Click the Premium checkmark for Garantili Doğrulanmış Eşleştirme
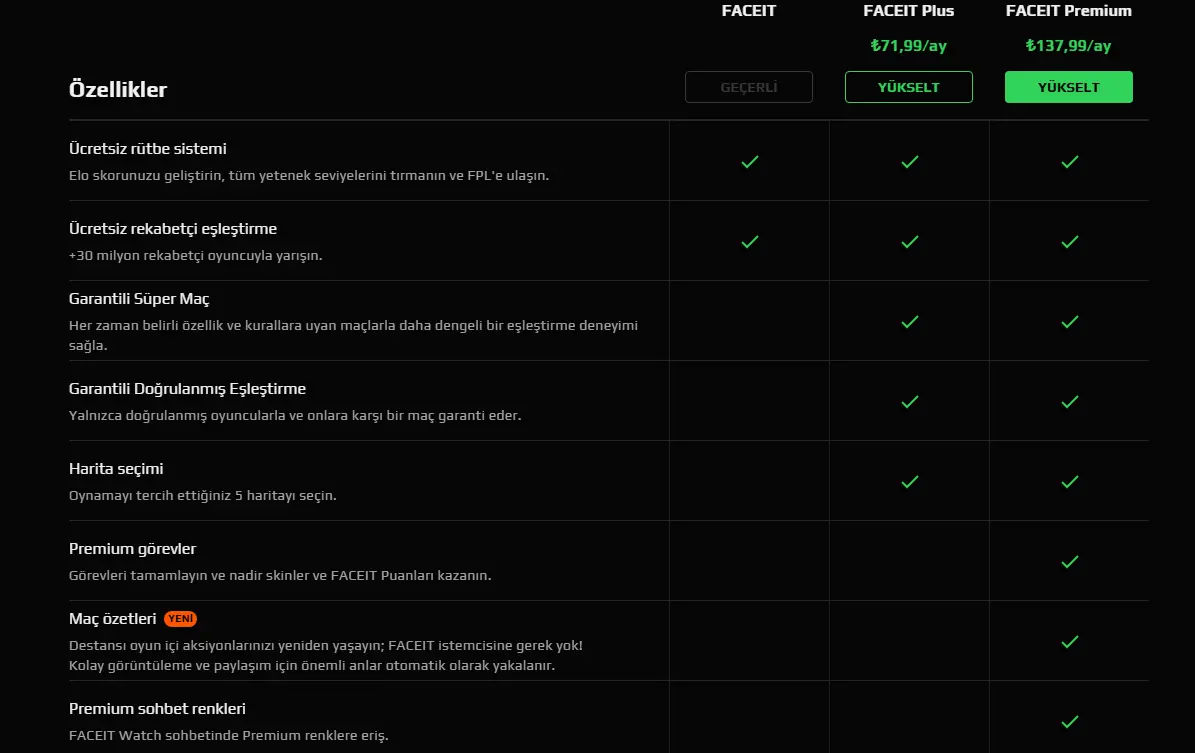 (1070, 402)
